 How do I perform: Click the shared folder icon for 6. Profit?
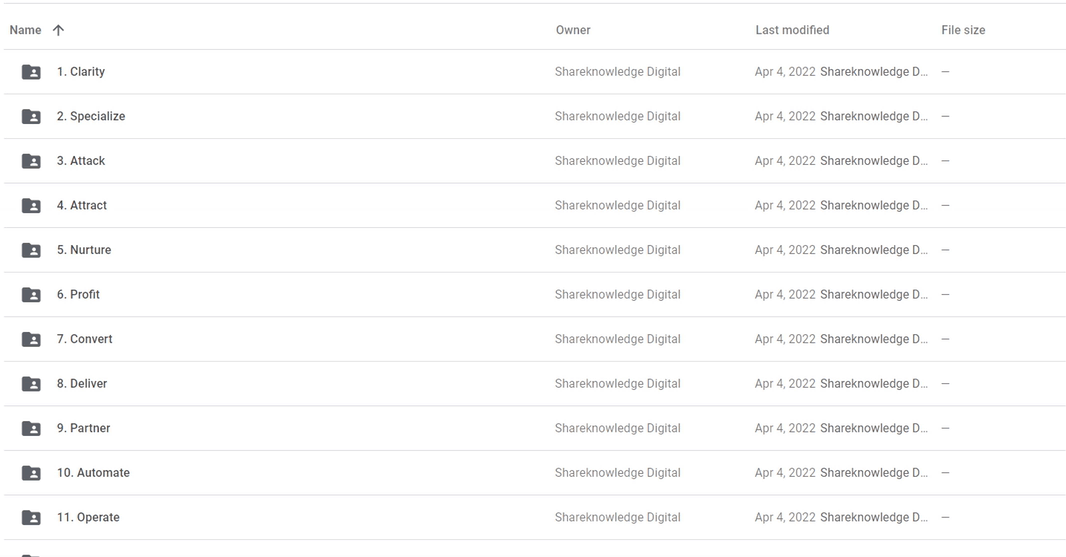pos(31,295)
